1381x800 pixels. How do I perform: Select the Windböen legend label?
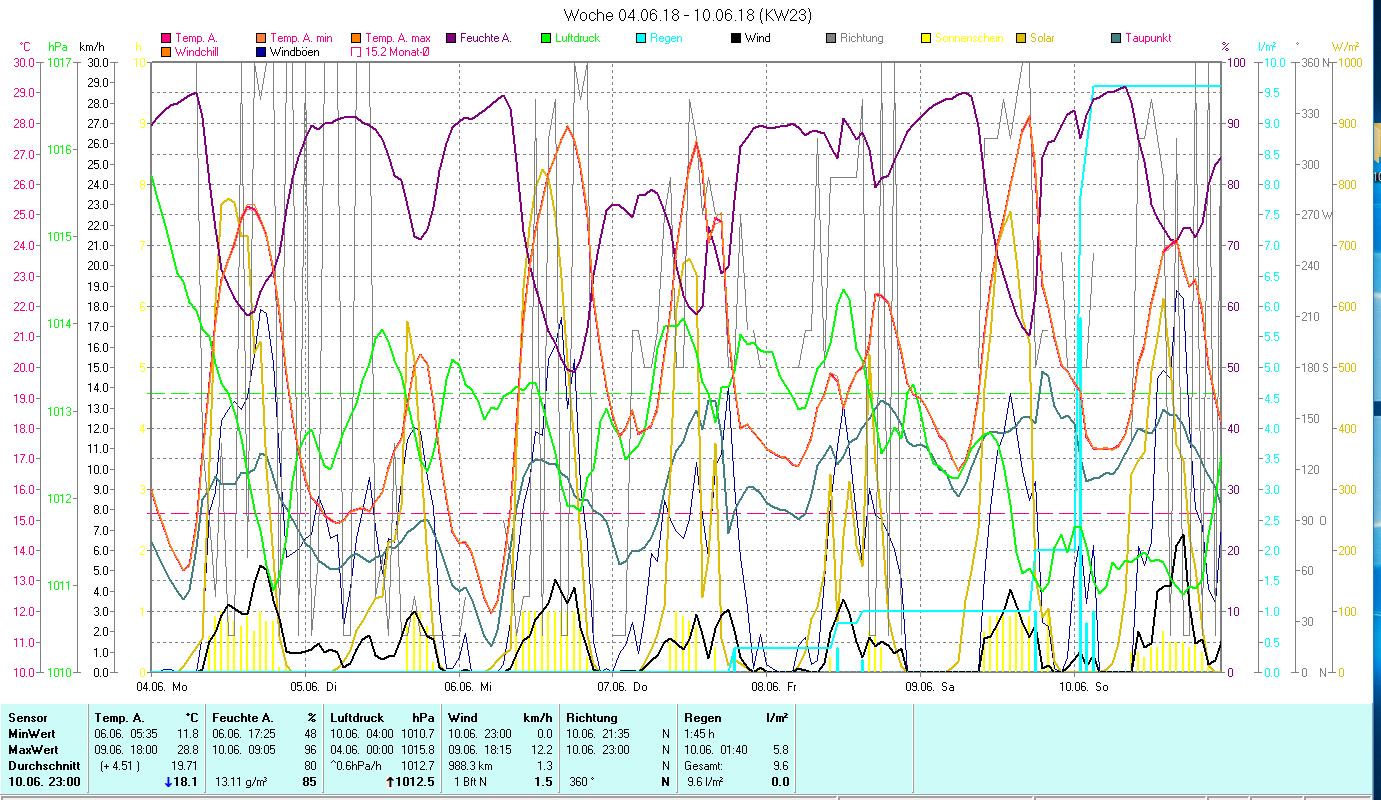[295, 51]
